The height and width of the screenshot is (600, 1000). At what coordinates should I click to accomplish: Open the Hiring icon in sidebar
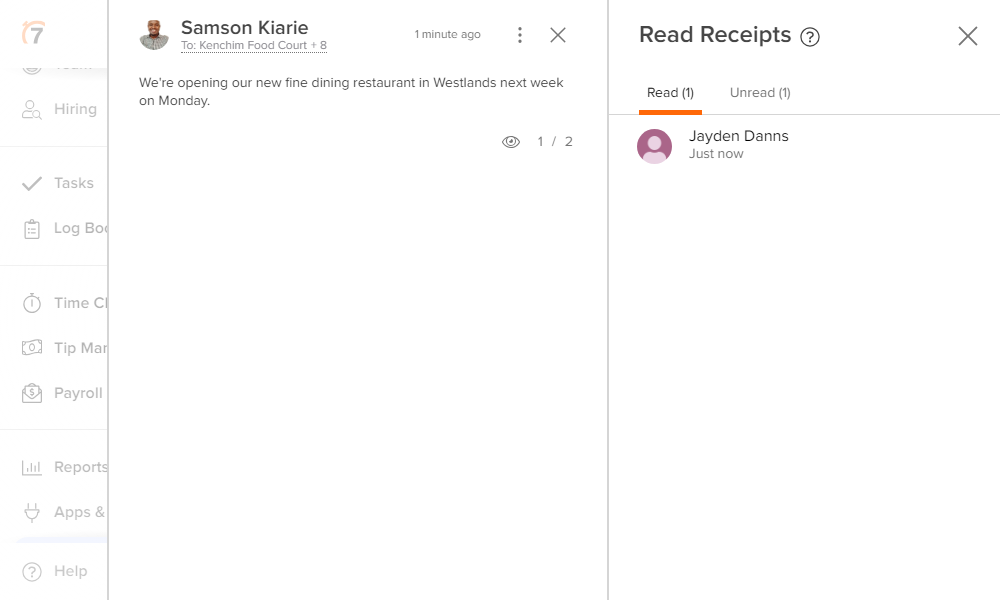(31, 110)
